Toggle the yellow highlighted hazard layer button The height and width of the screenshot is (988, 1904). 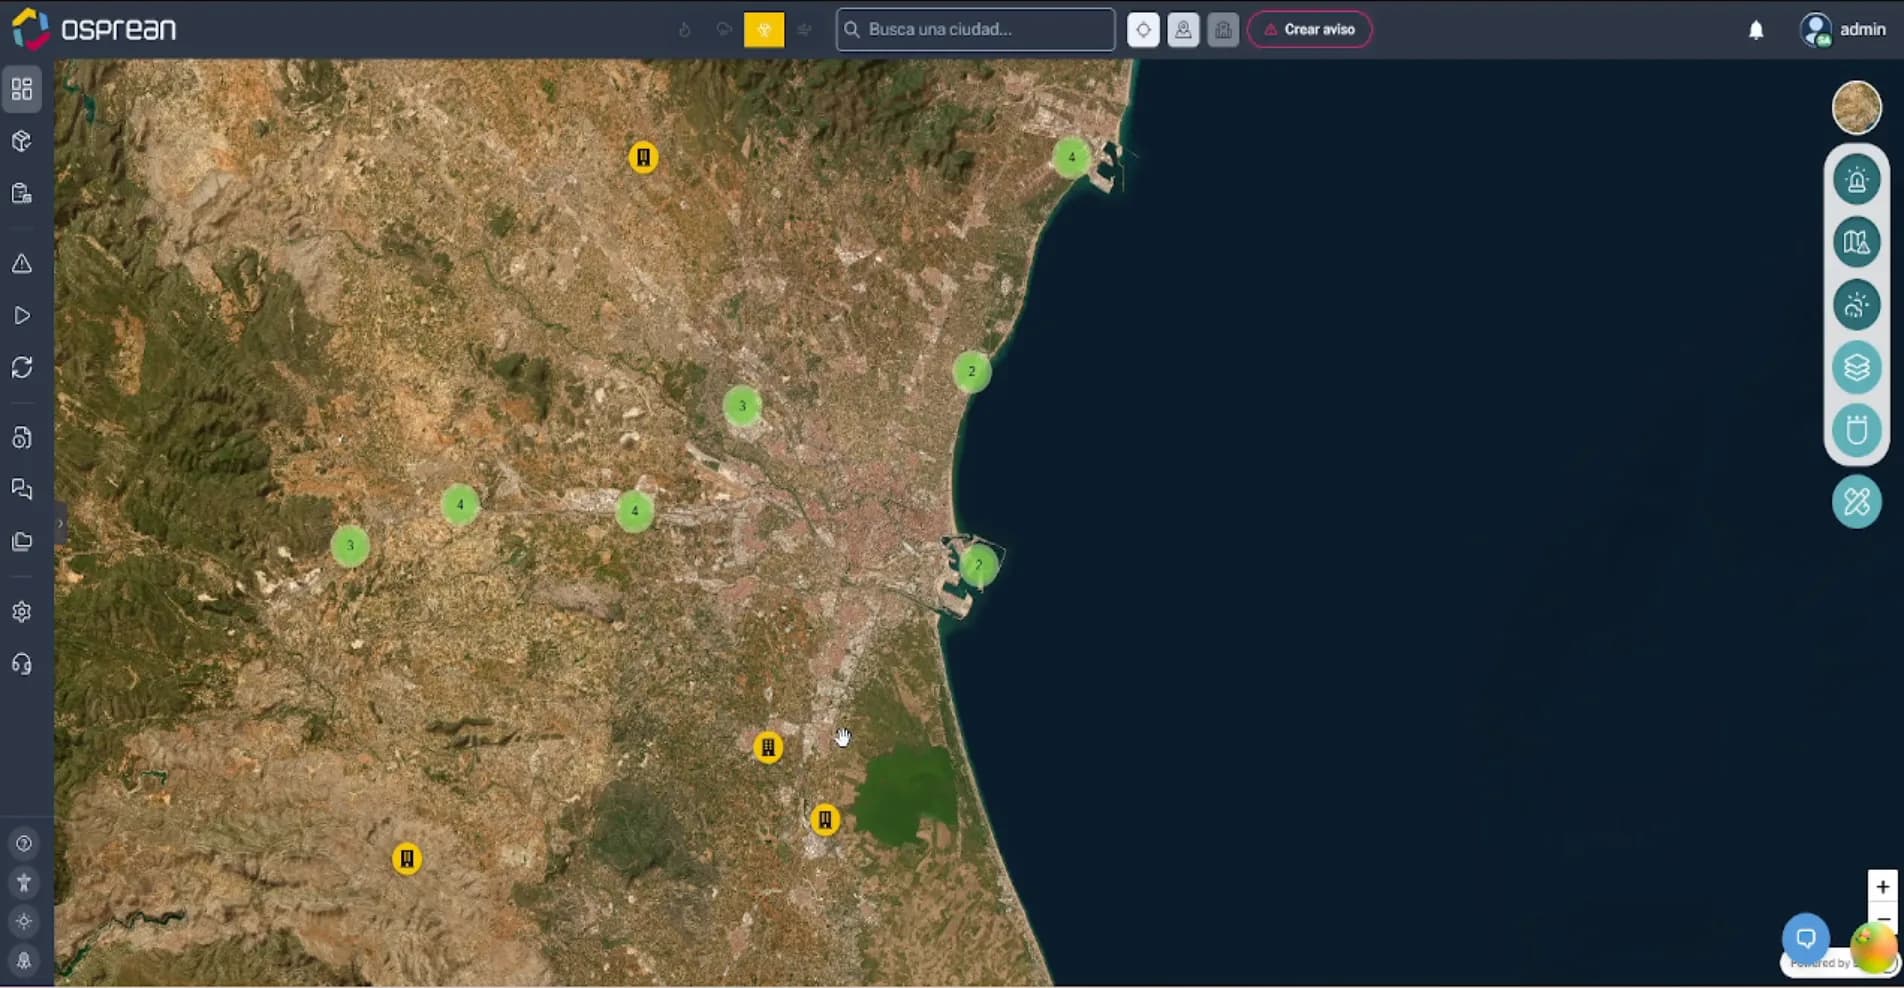click(x=764, y=30)
